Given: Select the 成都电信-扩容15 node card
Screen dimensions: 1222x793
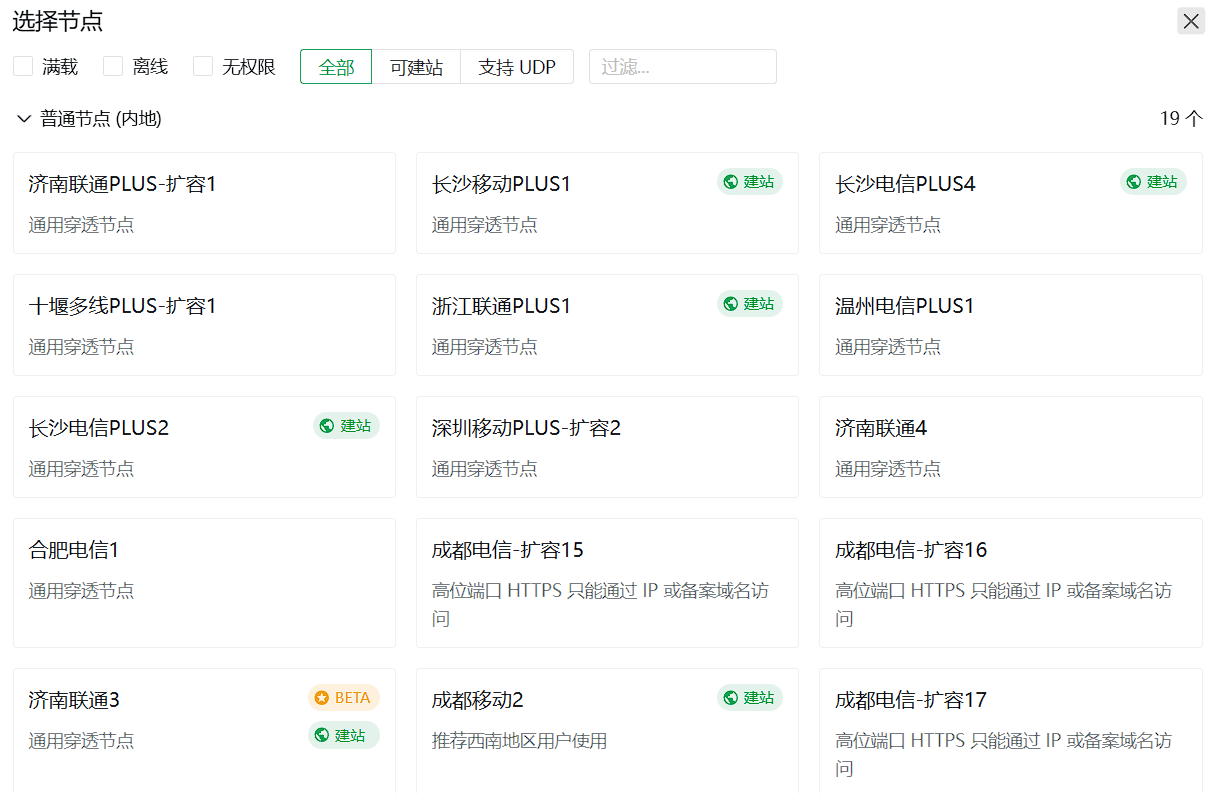Looking at the screenshot, I should coord(607,582).
